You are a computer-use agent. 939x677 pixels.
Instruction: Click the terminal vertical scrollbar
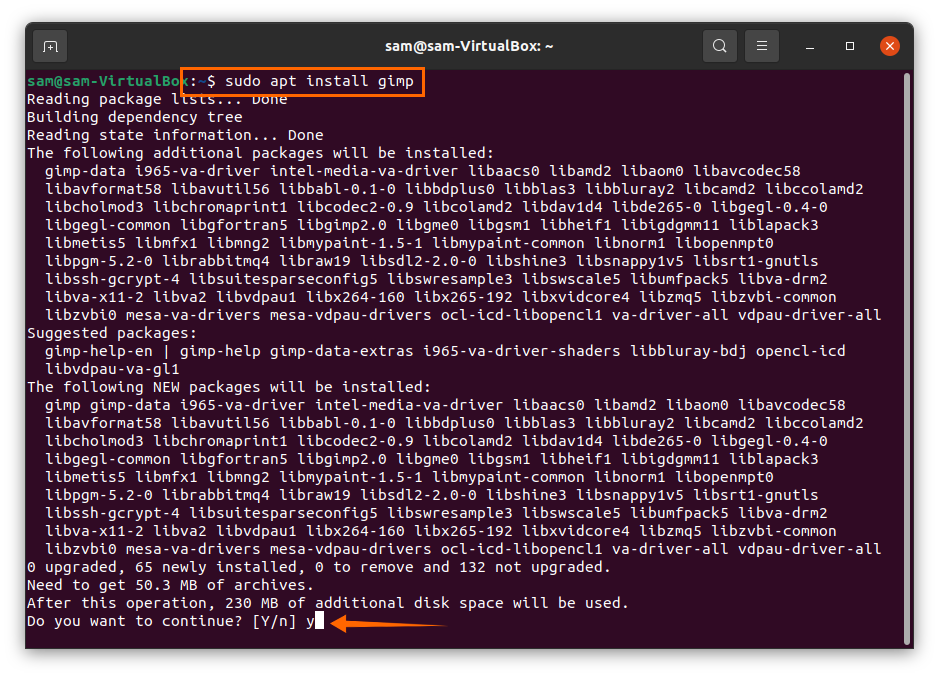pyautogui.click(x=908, y=359)
